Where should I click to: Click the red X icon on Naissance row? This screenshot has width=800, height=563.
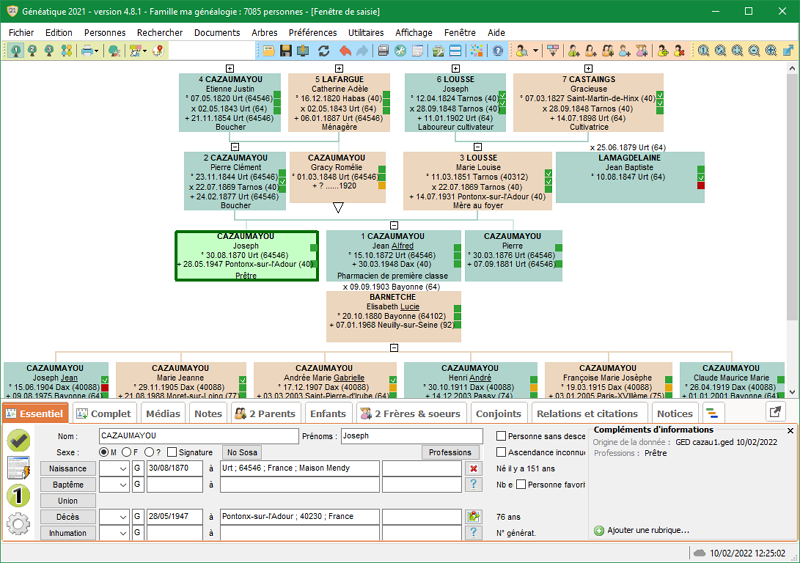[x=473, y=469]
